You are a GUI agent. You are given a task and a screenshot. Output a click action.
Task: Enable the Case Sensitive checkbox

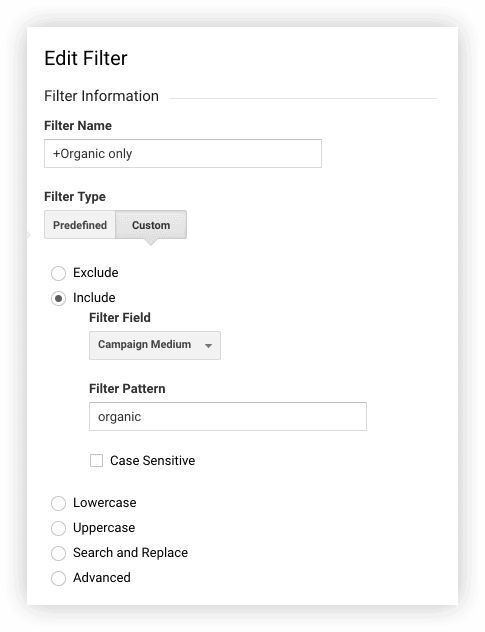click(x=96, y=460)
